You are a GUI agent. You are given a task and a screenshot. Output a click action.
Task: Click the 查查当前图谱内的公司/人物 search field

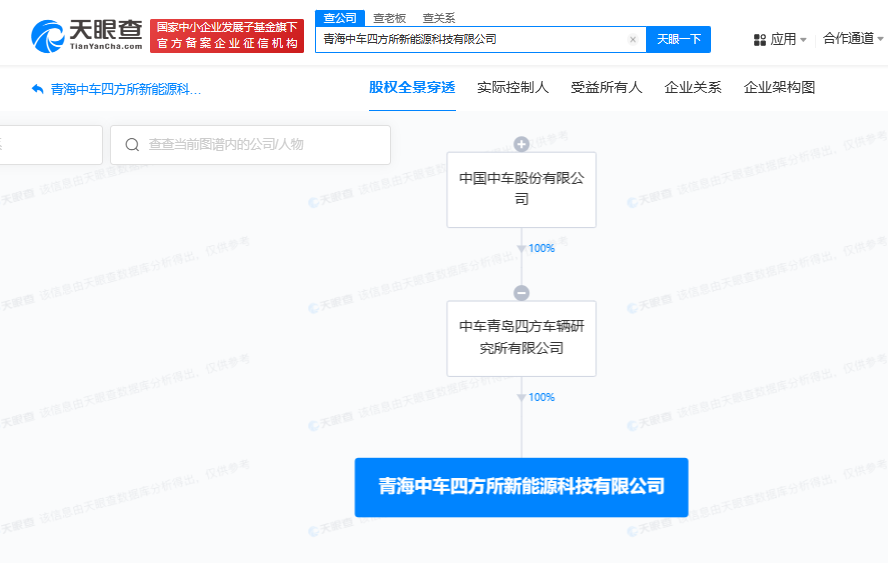click(250, 145)
